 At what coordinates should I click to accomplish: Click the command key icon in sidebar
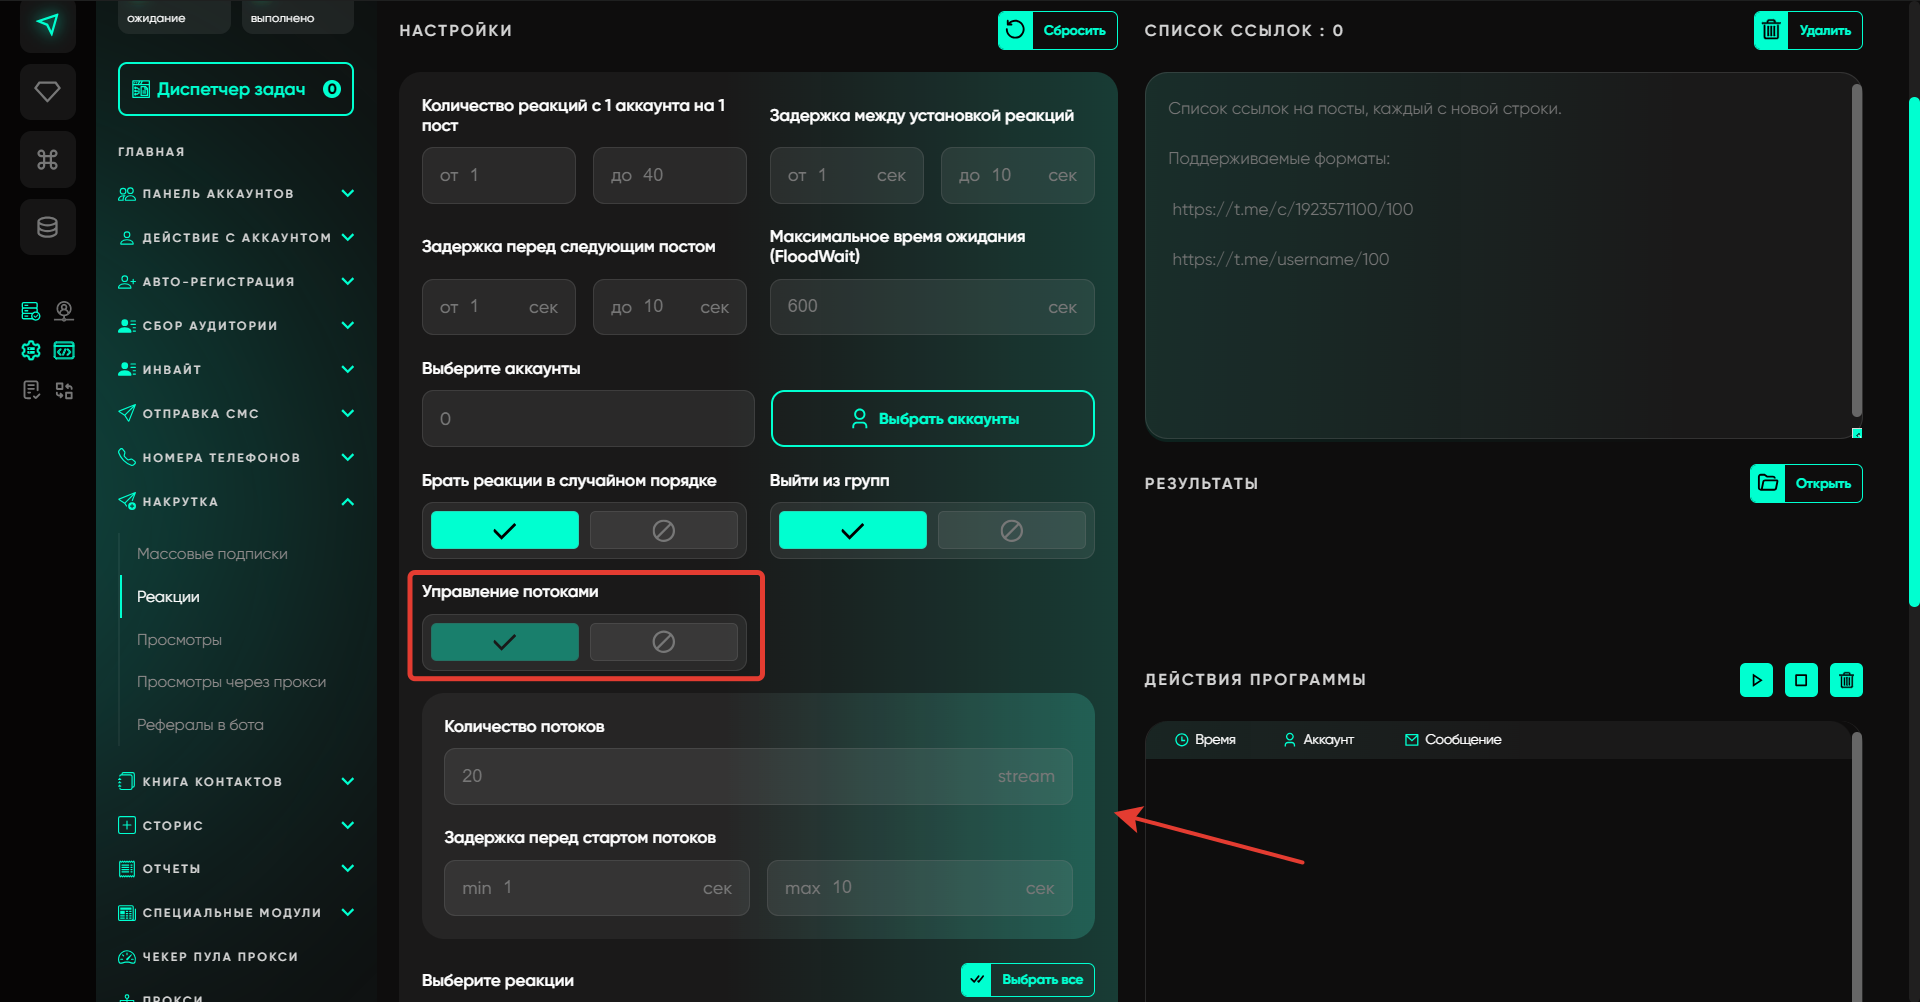[x=47, y=159]
